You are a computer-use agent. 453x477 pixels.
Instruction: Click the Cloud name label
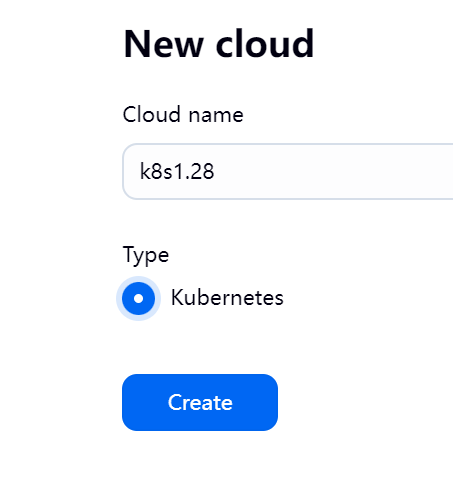pos(183,115)
